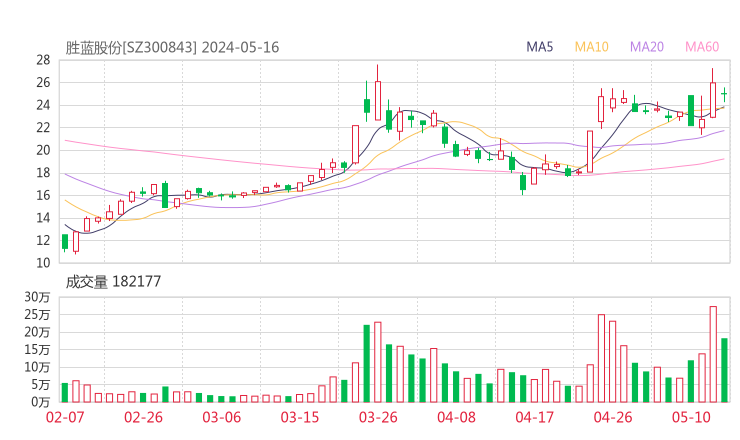
Task: Click the 5万 volume axis label
Action: (x=41, y=385)
